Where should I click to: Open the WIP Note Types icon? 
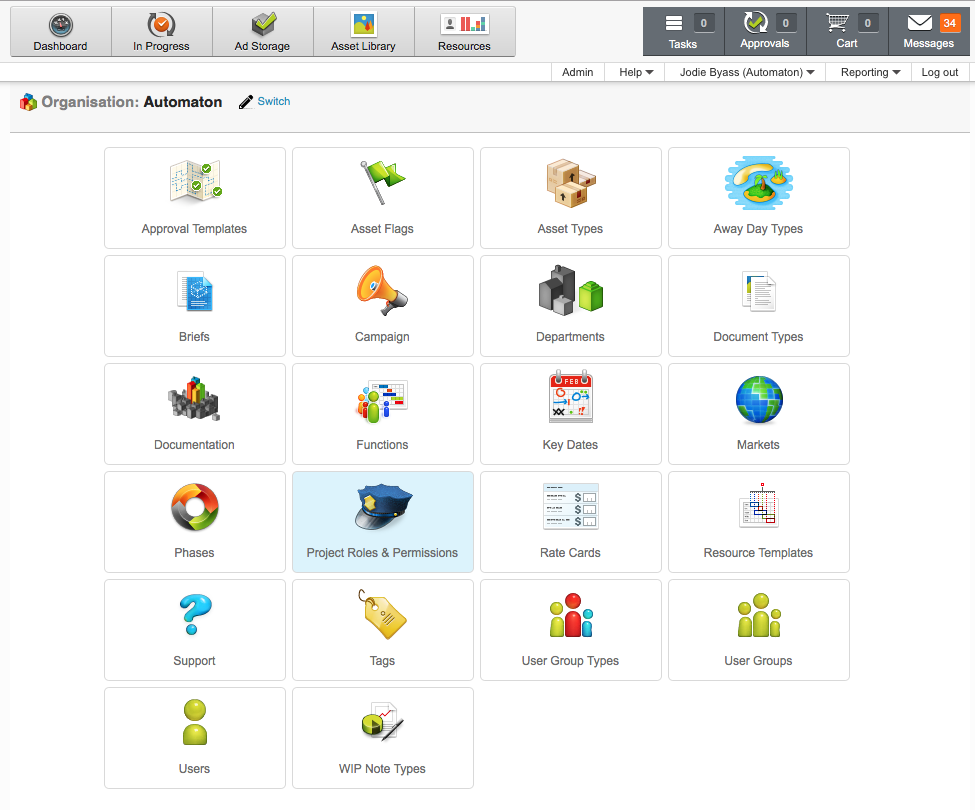coord(382,722)
